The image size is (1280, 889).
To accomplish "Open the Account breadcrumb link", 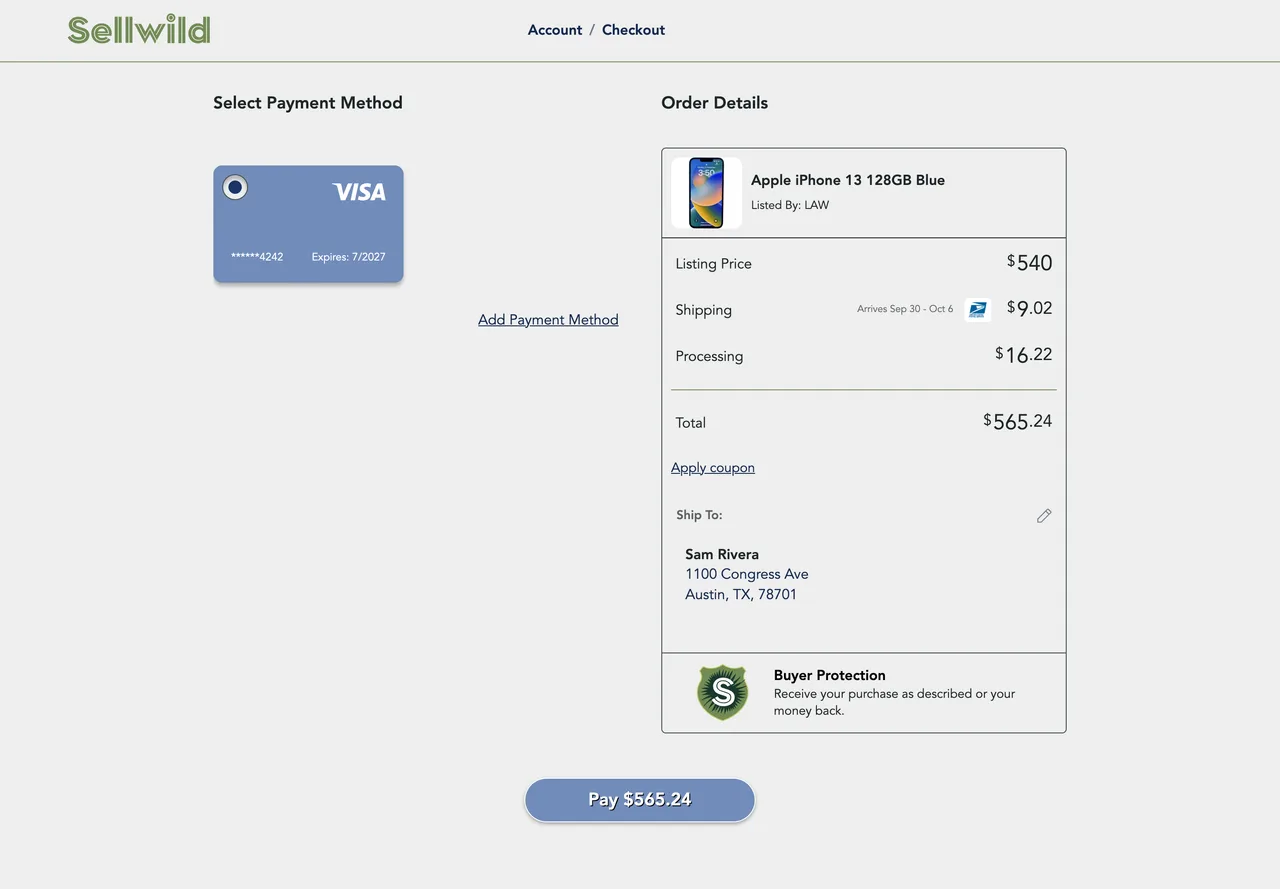I will 555,30.
